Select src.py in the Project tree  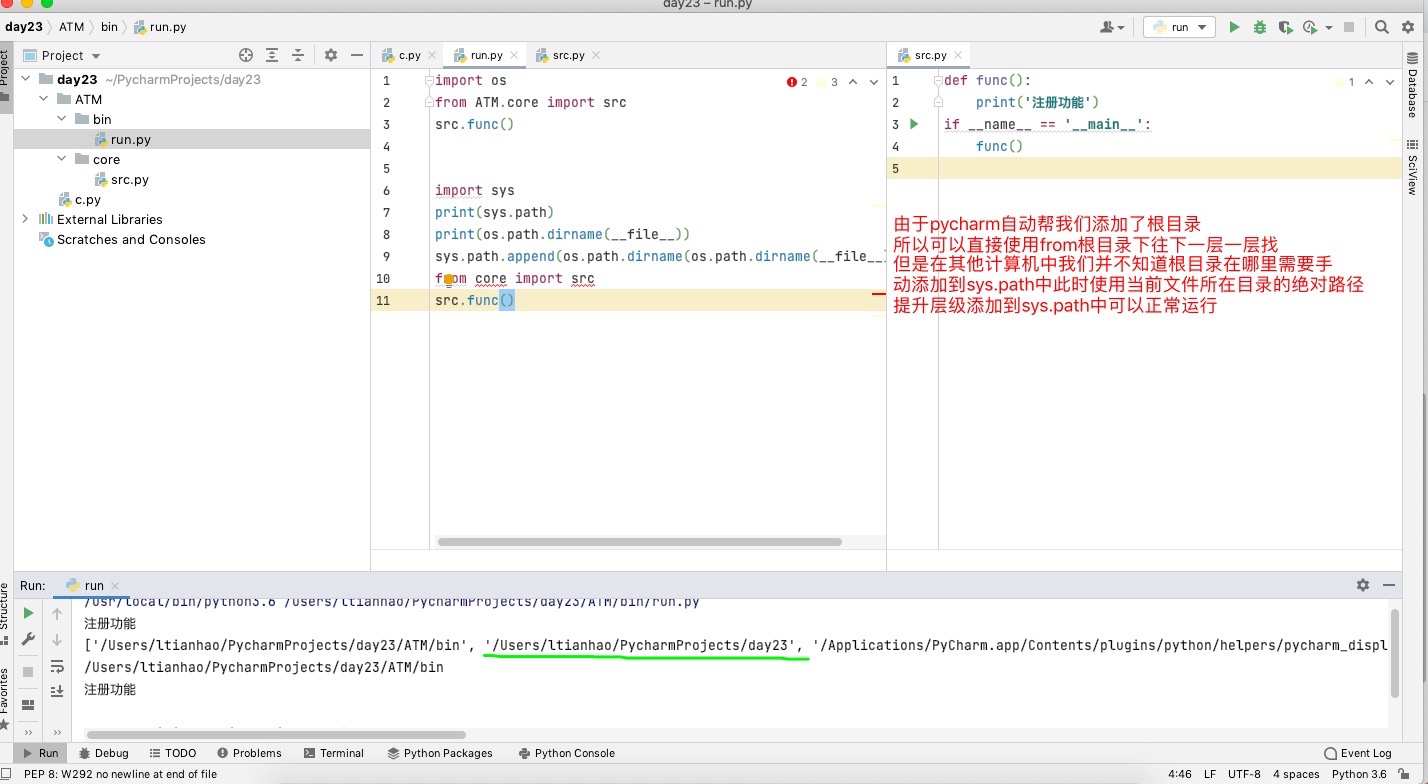129,180
